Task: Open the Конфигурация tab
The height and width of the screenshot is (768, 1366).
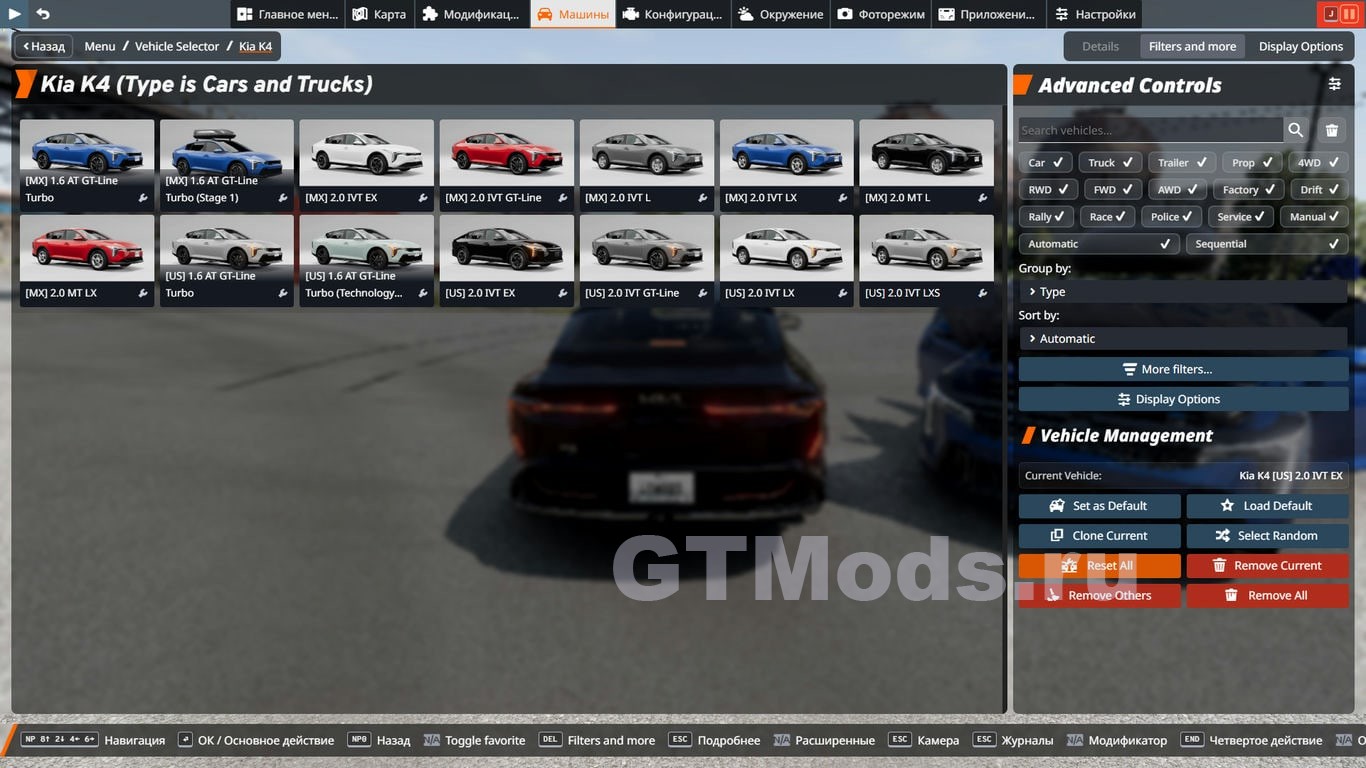Action: click(671, 14)
